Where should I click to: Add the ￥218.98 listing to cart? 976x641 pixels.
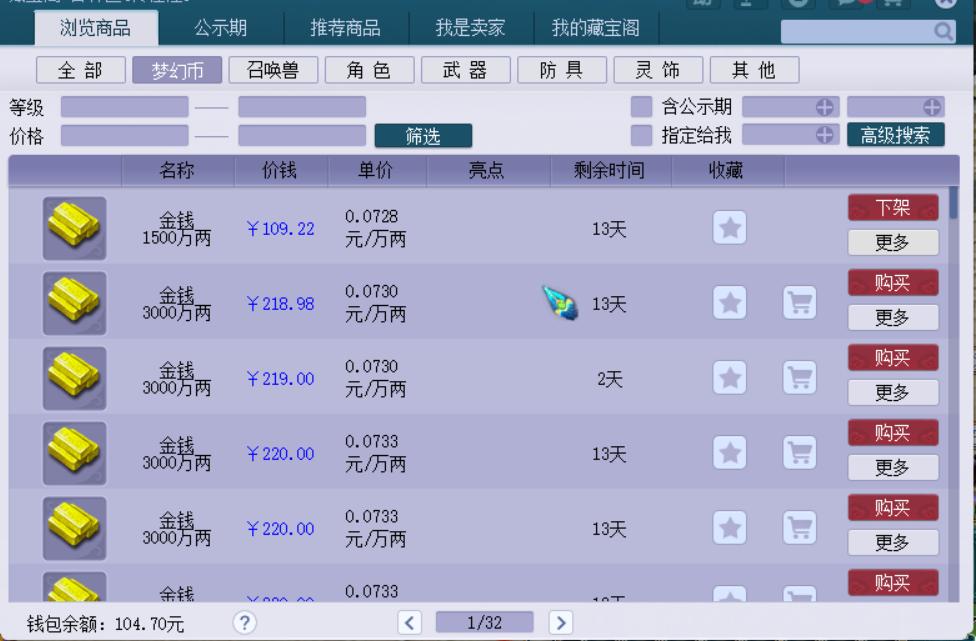point(799,303)
